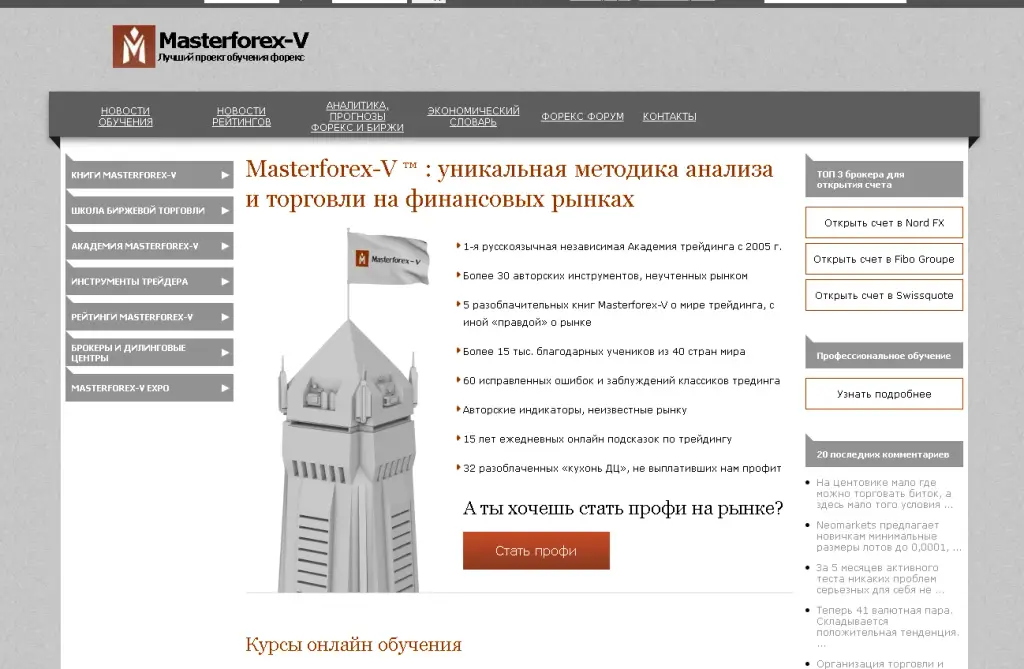Open Книги Masterforex-V sidebar item

click(x=150, y=175)
